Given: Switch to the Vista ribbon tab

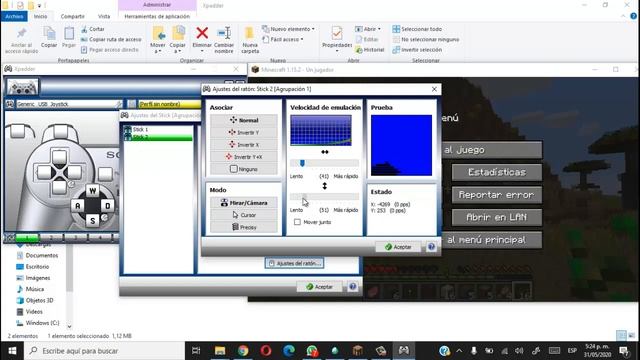Looking at the screenshot, I should point(104,16).
